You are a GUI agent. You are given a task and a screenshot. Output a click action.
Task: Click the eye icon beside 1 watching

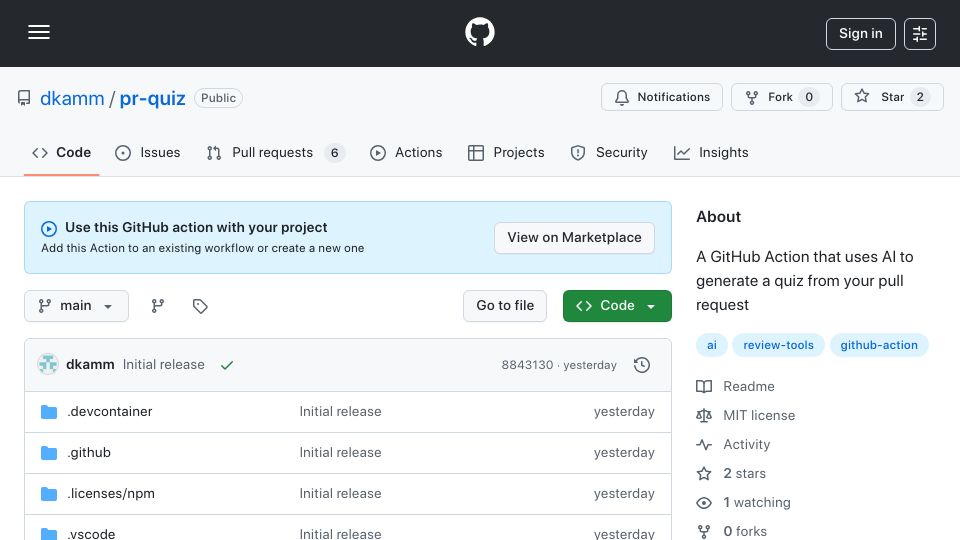point(704,503)
